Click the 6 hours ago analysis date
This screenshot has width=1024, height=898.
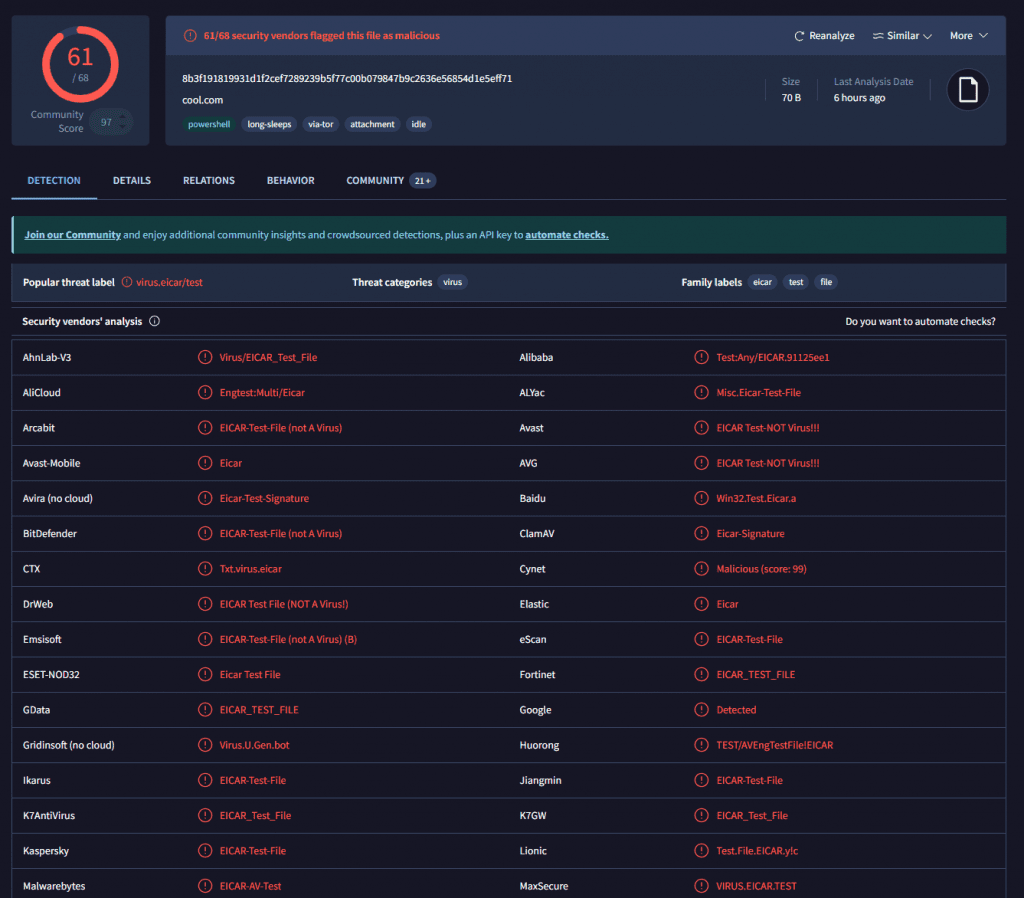[x=859, y=98]
